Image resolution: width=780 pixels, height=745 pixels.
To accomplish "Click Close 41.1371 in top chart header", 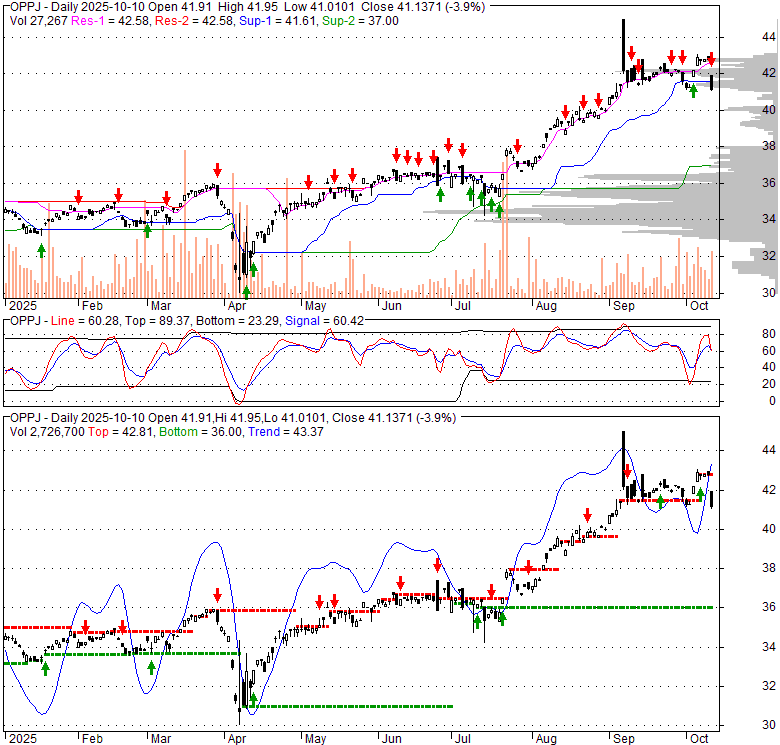I will (x=400, y=7).
